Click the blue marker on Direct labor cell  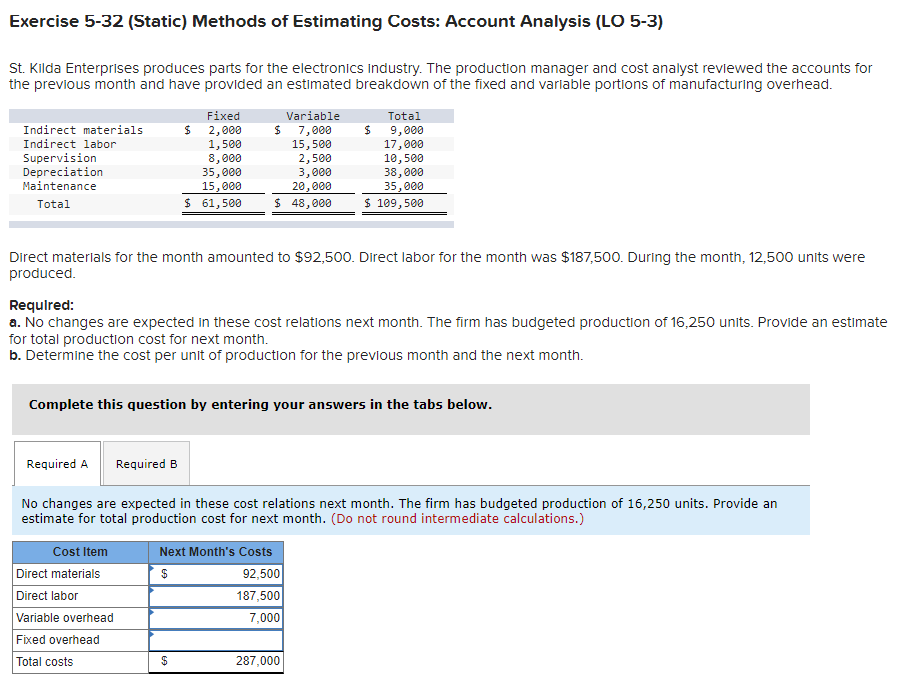(x=153, y=592)
